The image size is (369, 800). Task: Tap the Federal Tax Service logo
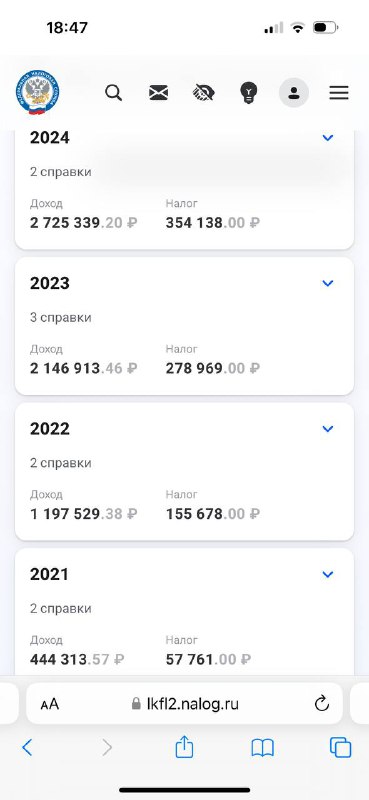pyautogui.click(x=37, y=92)
